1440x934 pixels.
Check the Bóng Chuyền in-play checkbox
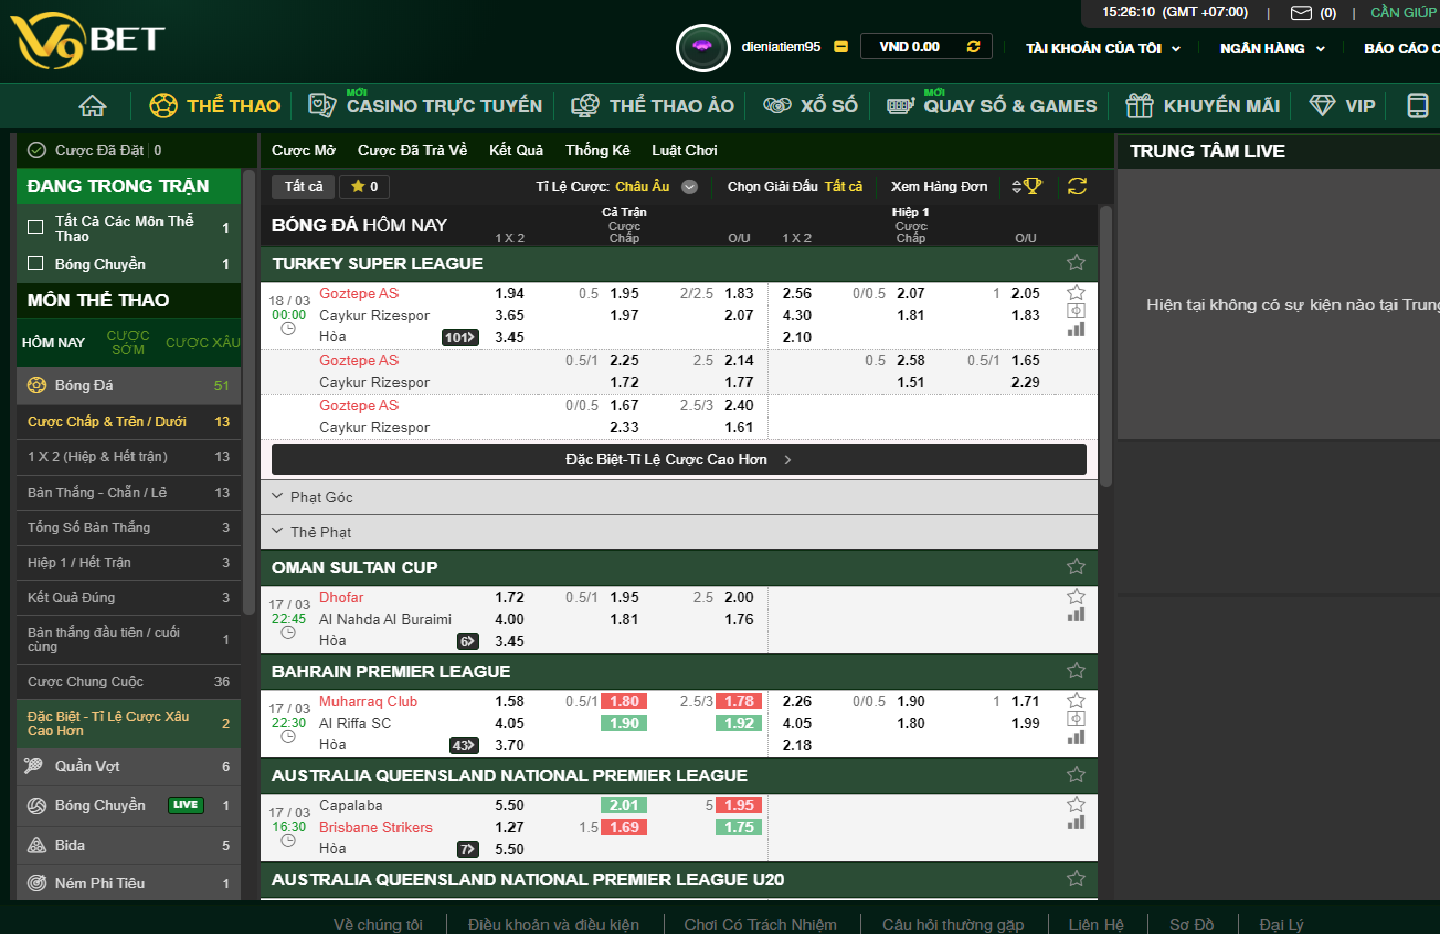click(x=36, y=263)
